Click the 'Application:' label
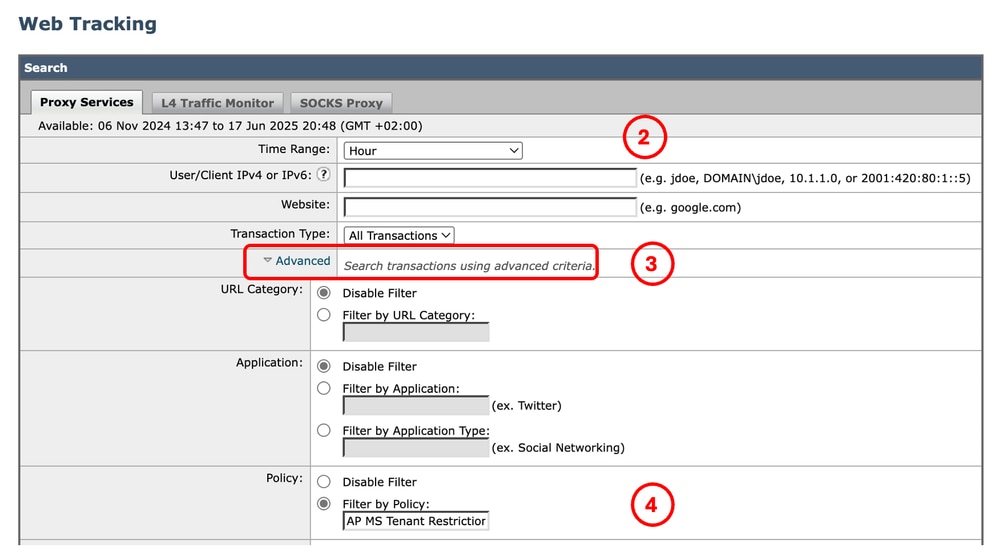Screen dimensions: 999x556 [x=270, y=362]
